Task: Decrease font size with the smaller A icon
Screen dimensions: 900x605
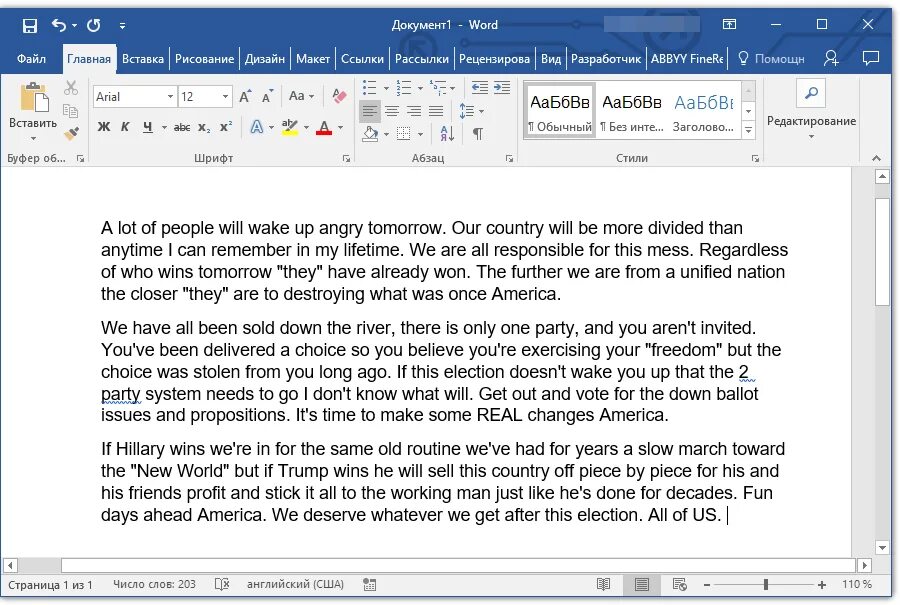Action: tap(267, 96)
